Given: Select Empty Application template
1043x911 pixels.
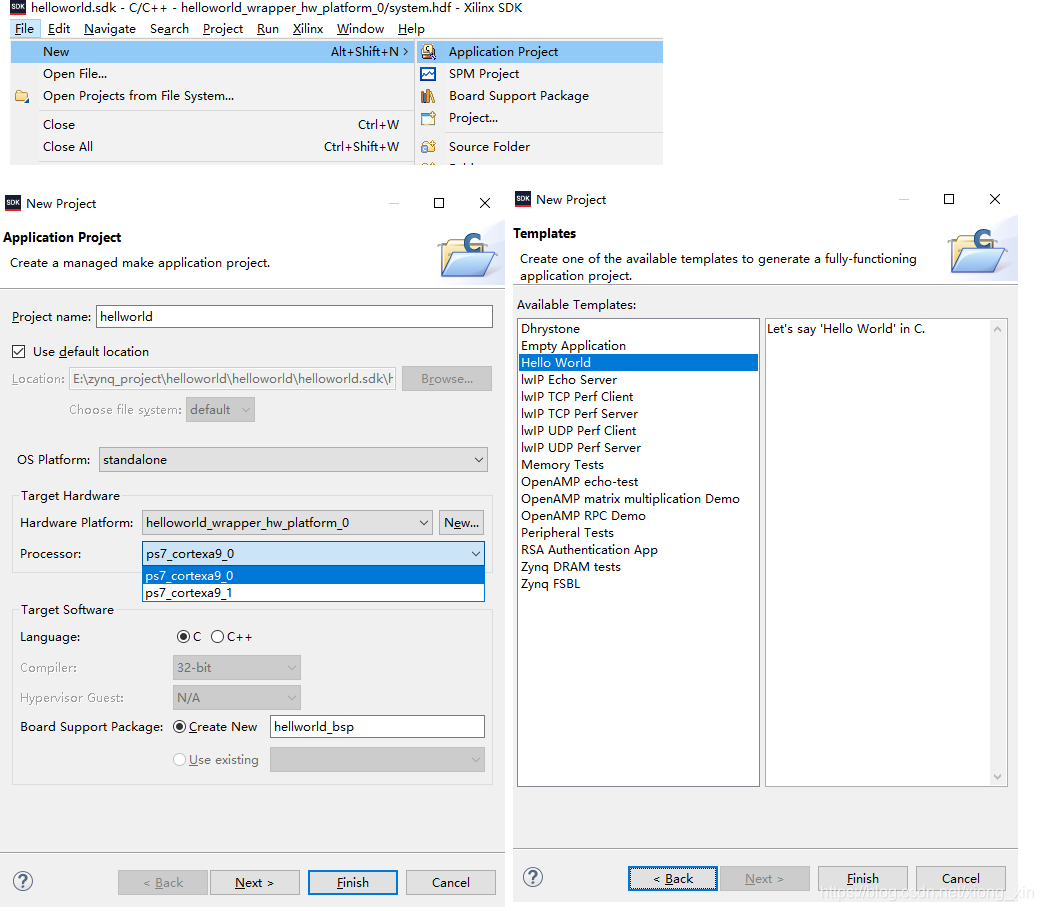Looking at the screenshot, I should [638, 346].
